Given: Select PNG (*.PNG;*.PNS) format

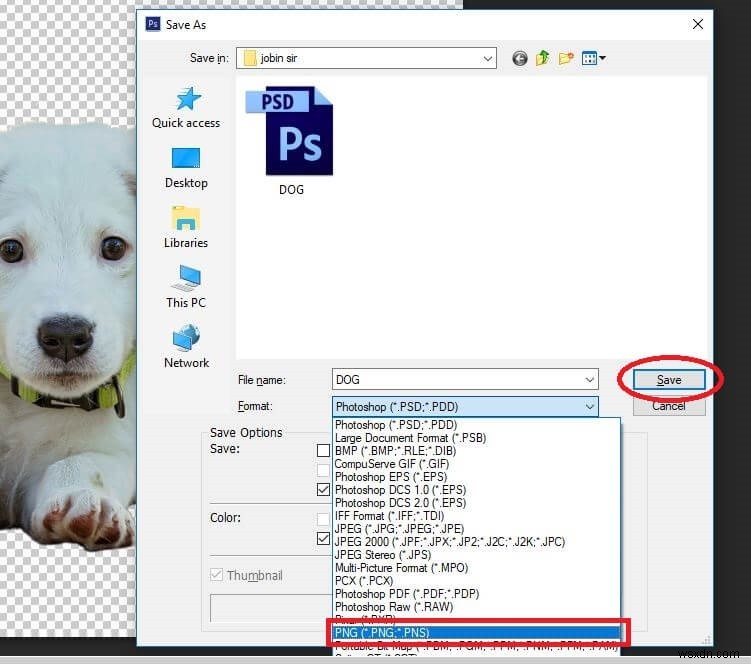Looking at the screenshot, I should (477, 632).
